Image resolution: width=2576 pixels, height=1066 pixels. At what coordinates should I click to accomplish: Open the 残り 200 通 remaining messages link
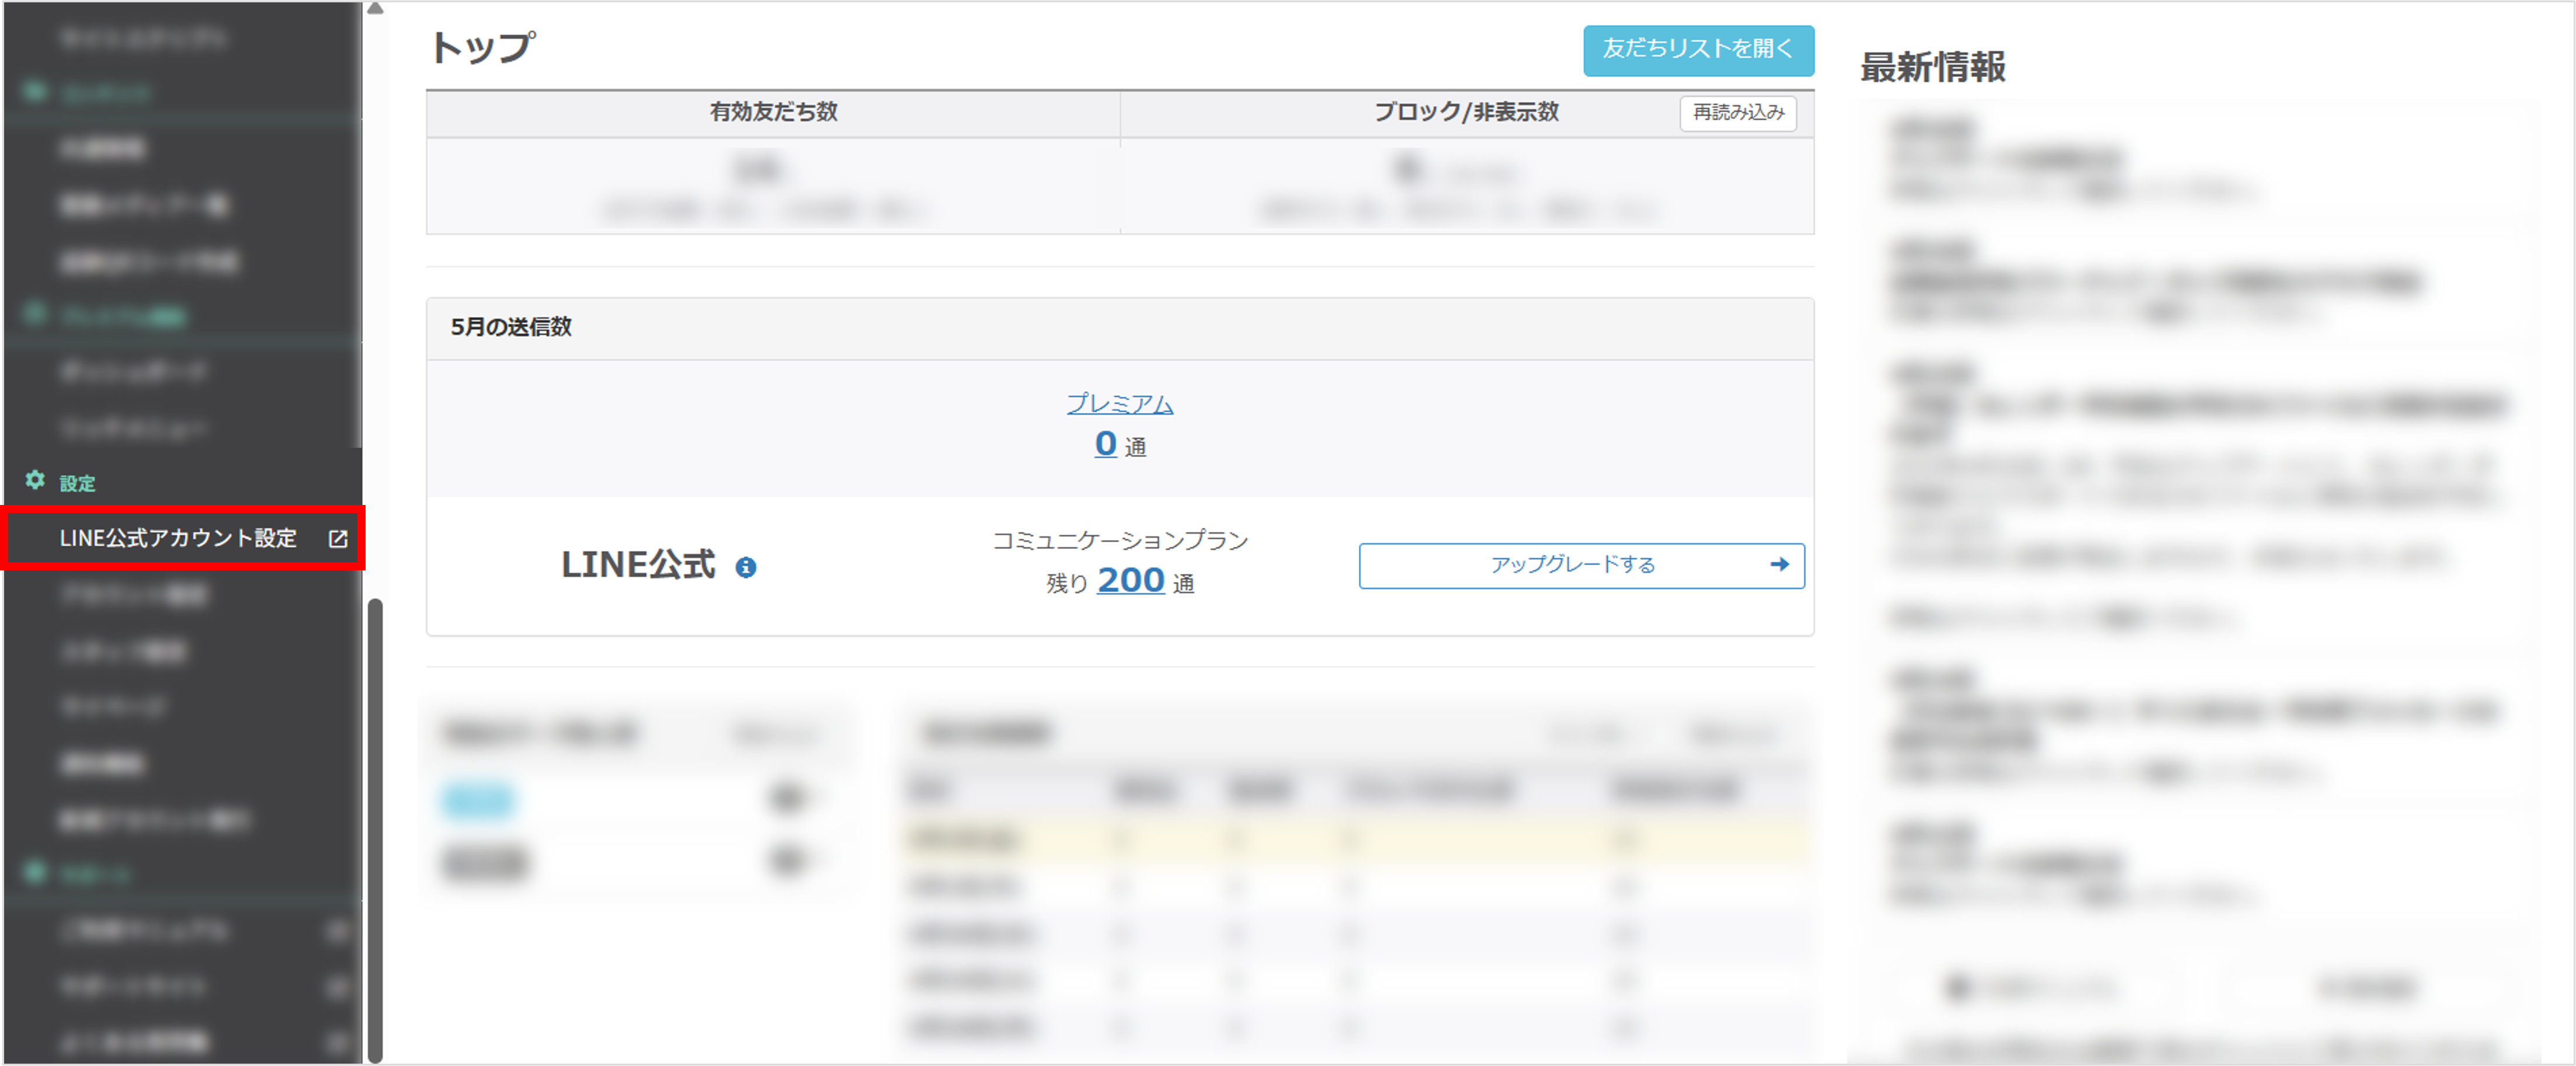[x=1130, y=580]
